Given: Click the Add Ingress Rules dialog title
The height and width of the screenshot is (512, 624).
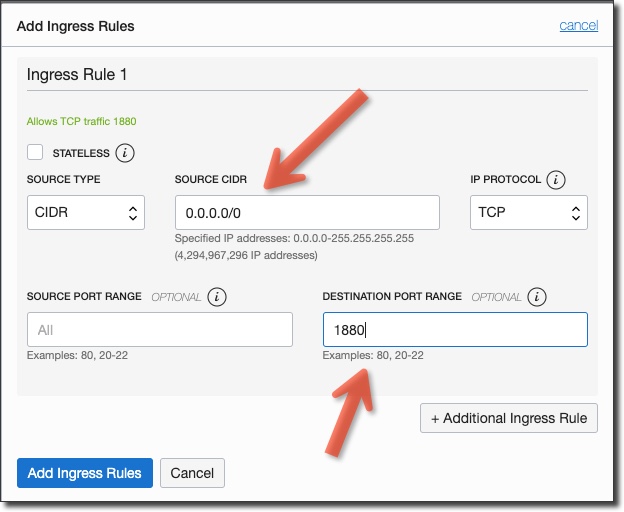Looking at the screenshot, I should click(x=75, y=25).
